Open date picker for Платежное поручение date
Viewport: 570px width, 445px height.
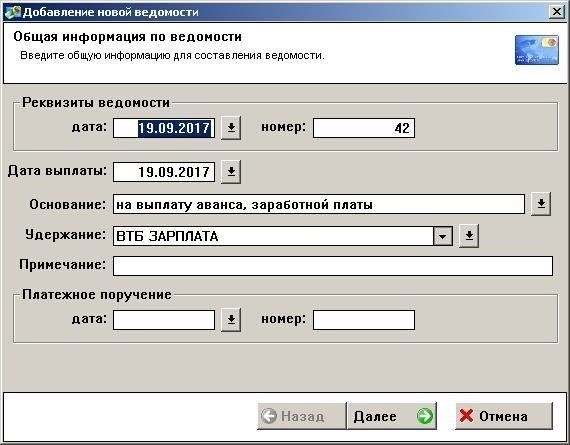click(231, 320)
